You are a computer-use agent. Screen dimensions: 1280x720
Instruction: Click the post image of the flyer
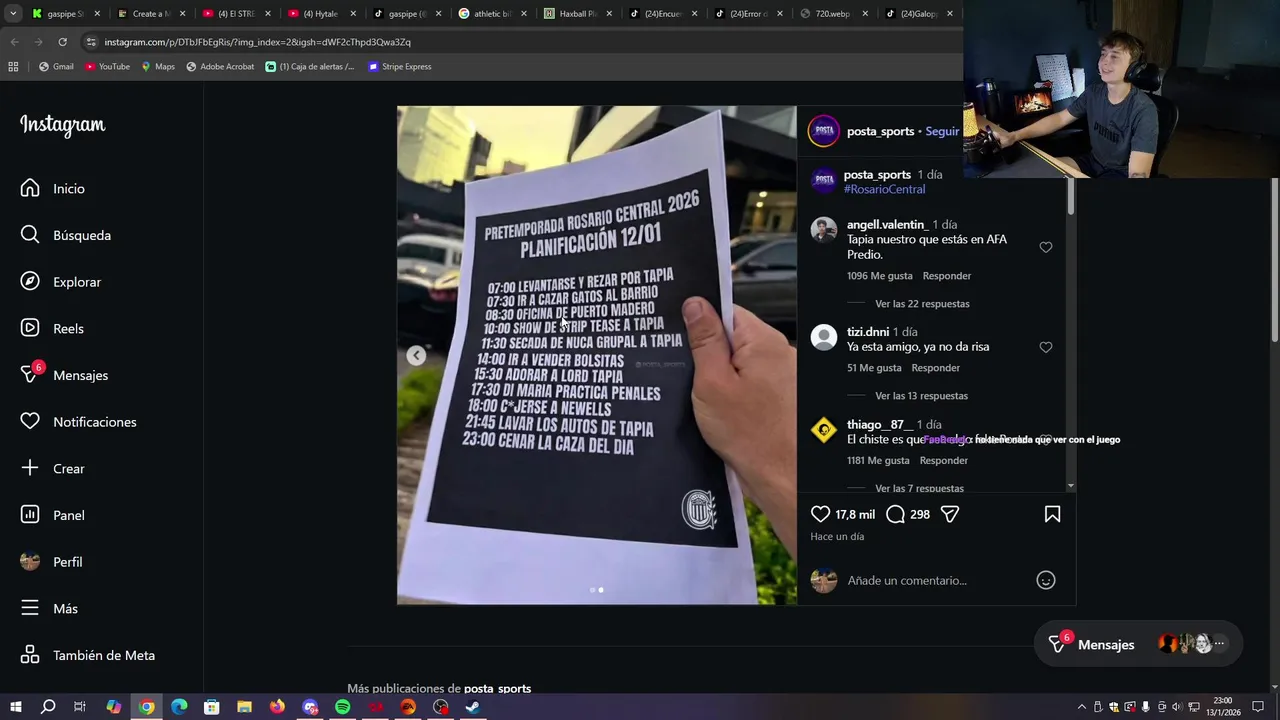[596, 355]
